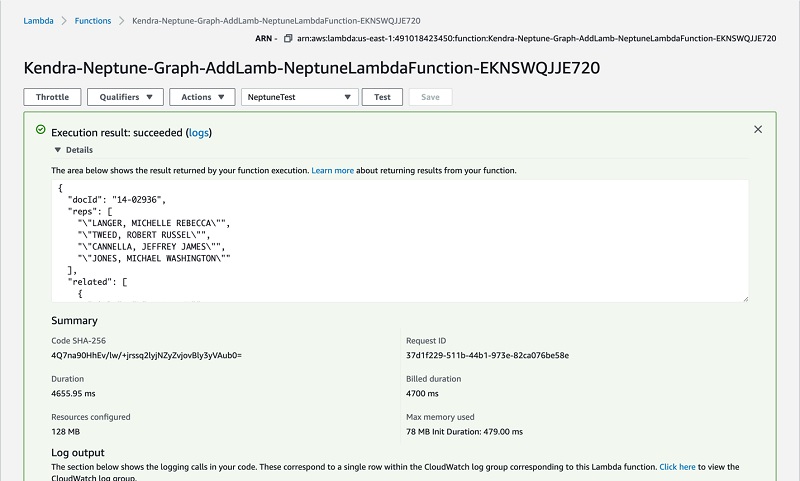
Task: Run the Test button
Action: (382, 97)
